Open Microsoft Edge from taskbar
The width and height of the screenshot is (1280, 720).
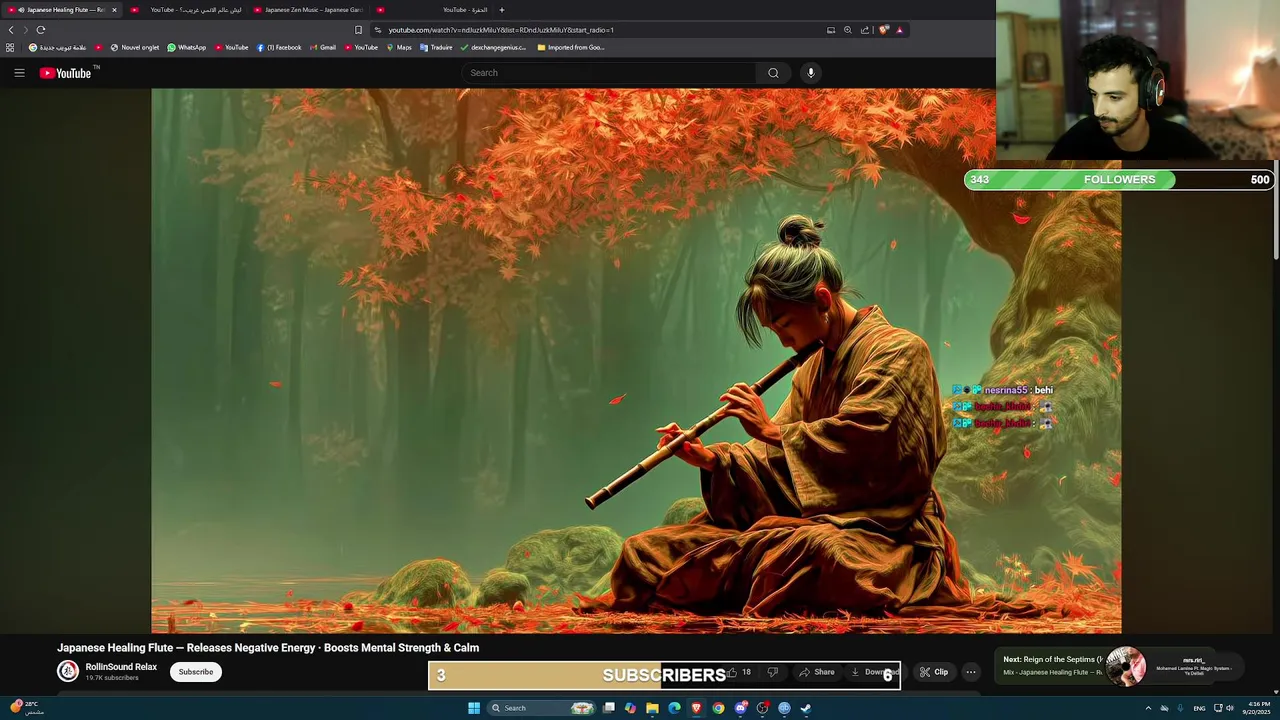pyautogui.click(x=674, y=708)
